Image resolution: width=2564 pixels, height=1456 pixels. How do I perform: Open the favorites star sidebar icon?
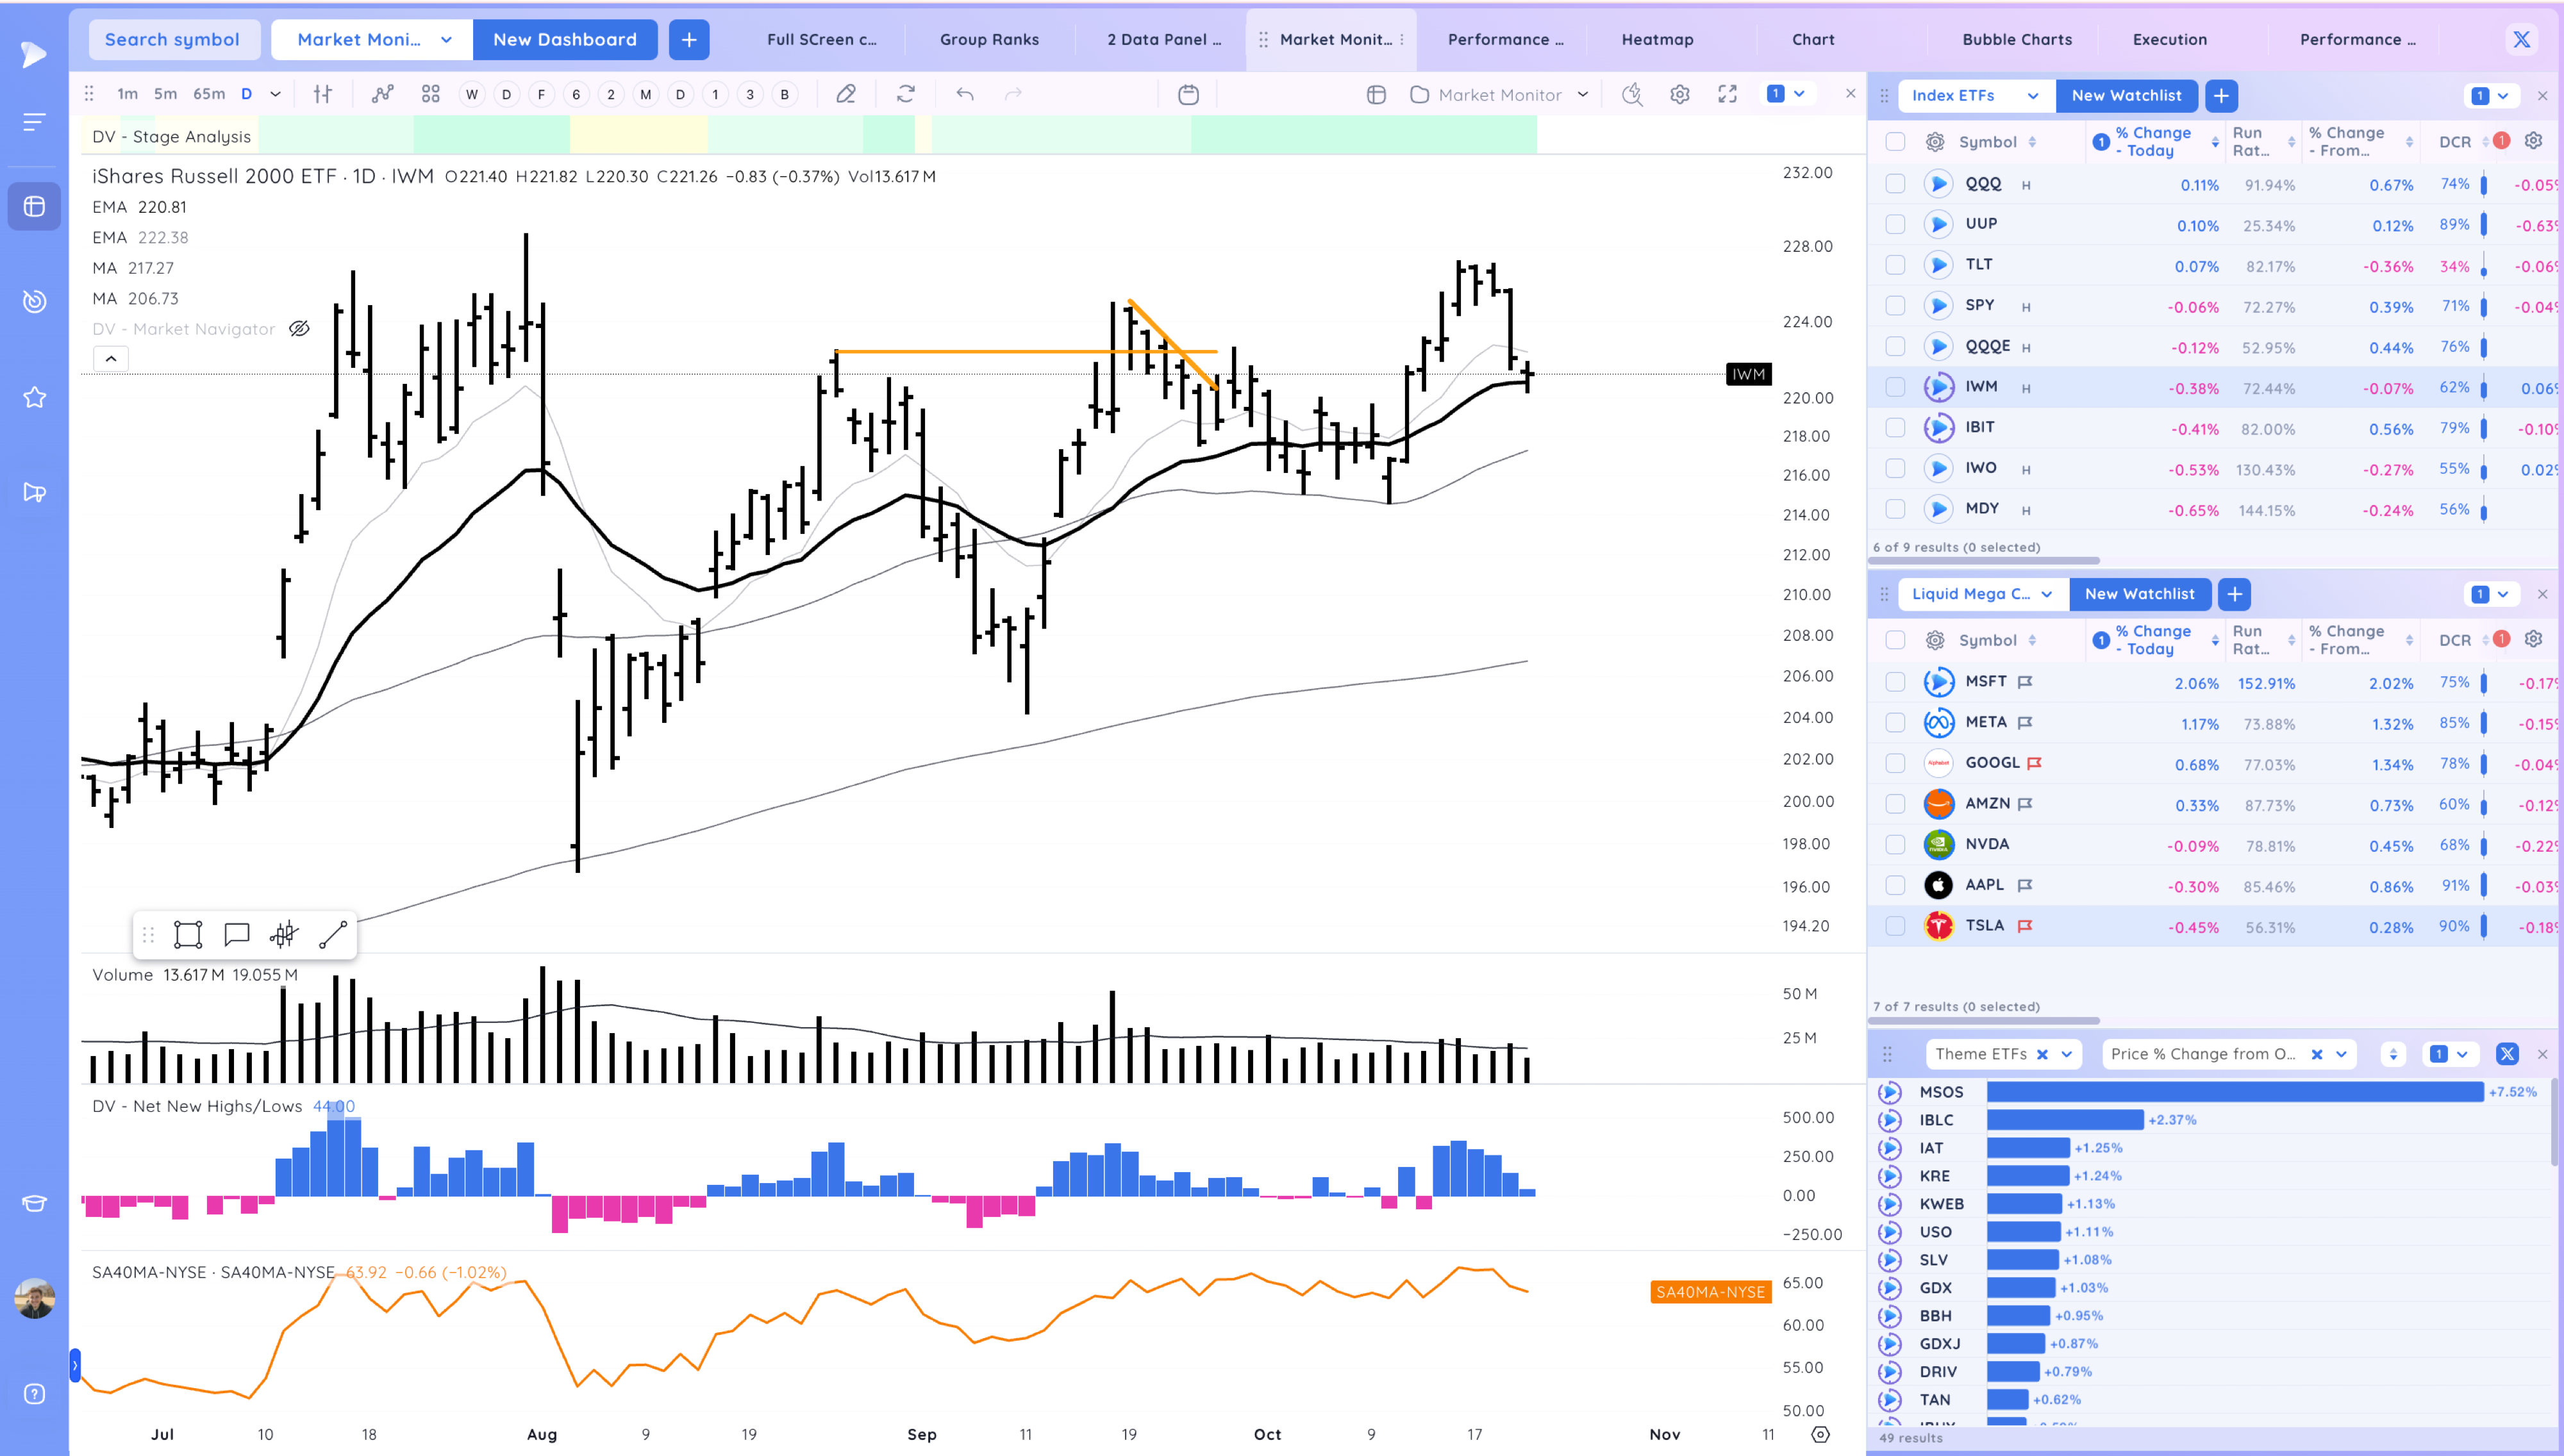(x=34, y=397)
